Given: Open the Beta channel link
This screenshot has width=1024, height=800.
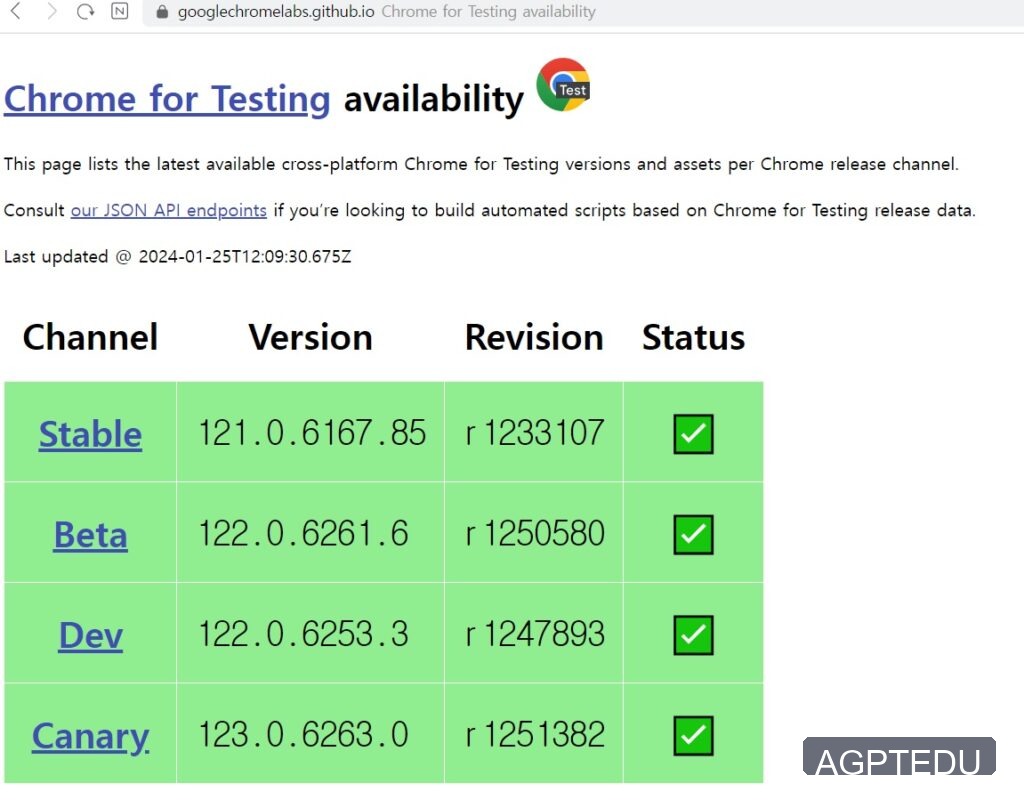Looking at the screenshot, I should click(90, 535).
